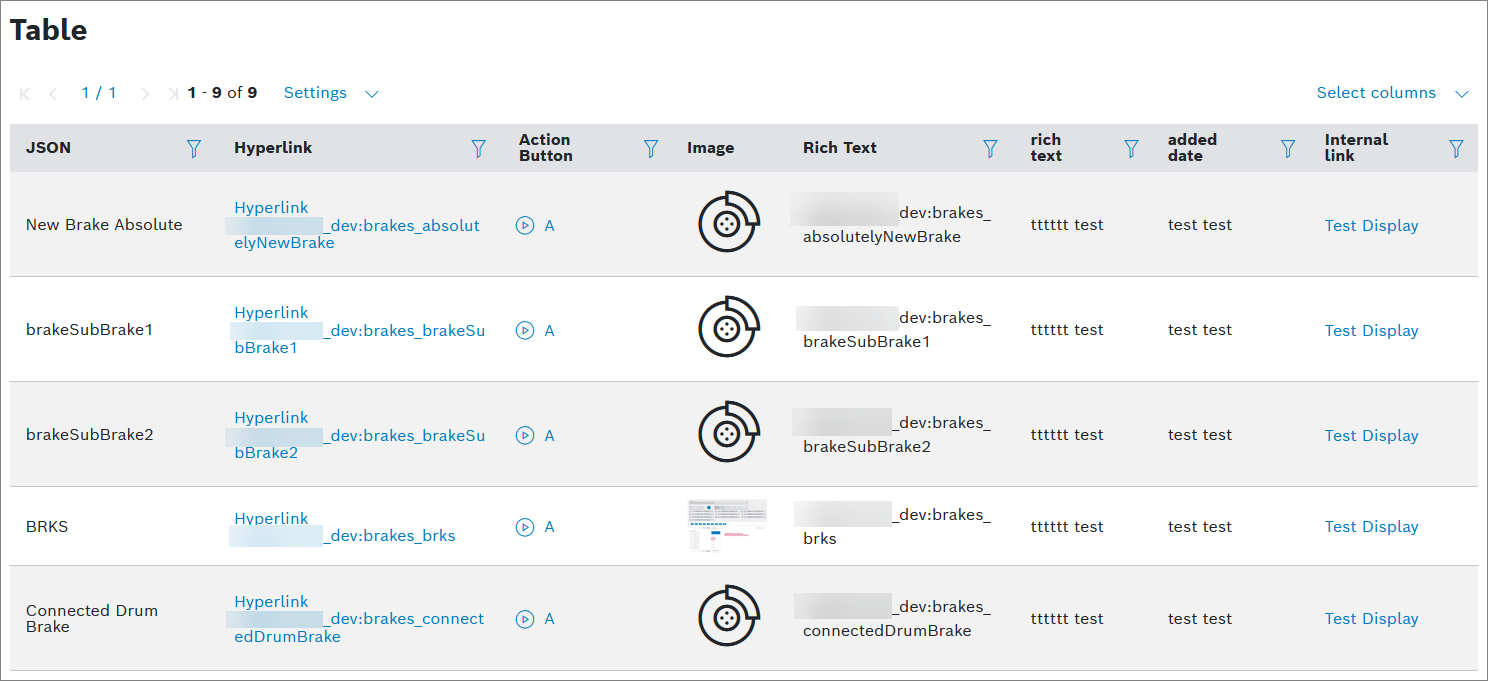The width and height of the screenshot is (1488, 681).
Task: Open the Hyperlink column filter
Action: coord(479,149)
